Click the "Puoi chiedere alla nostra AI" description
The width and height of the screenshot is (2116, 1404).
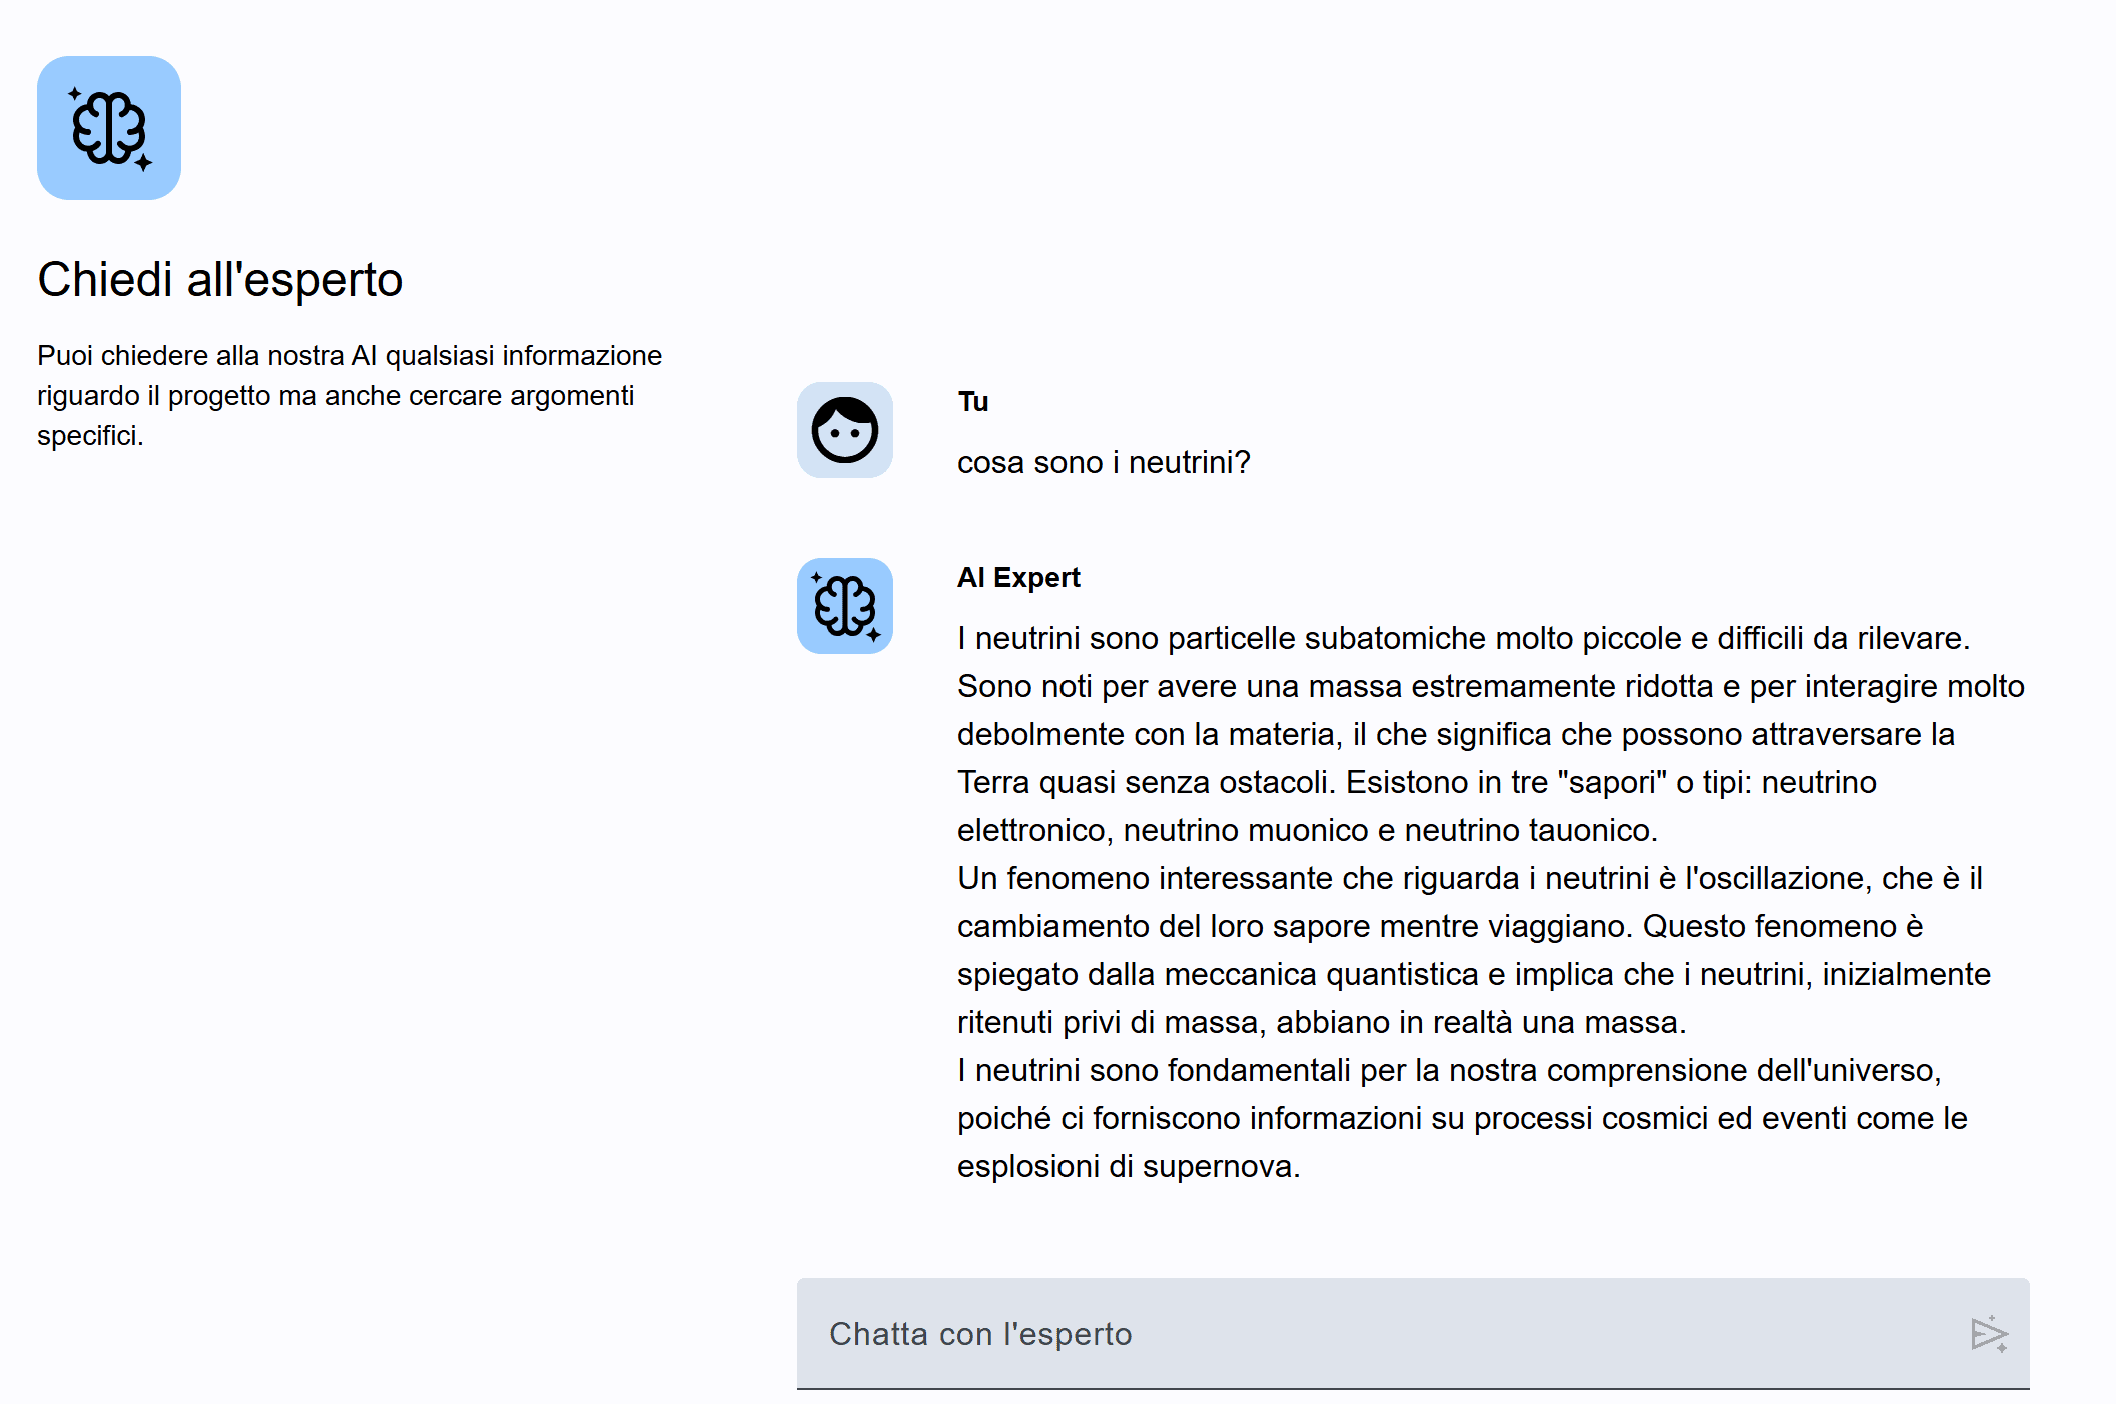(x=349, y=395)
